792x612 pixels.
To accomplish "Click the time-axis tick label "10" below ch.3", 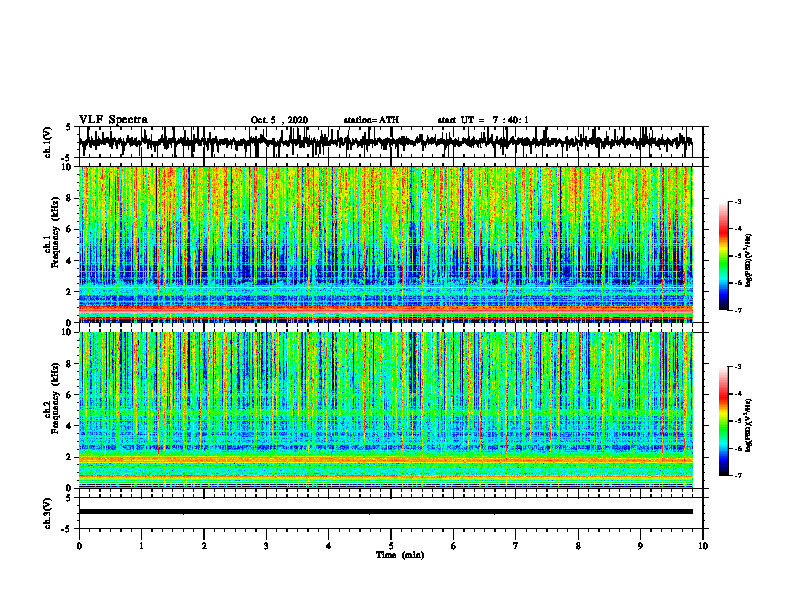I will (x=703, y=546).
